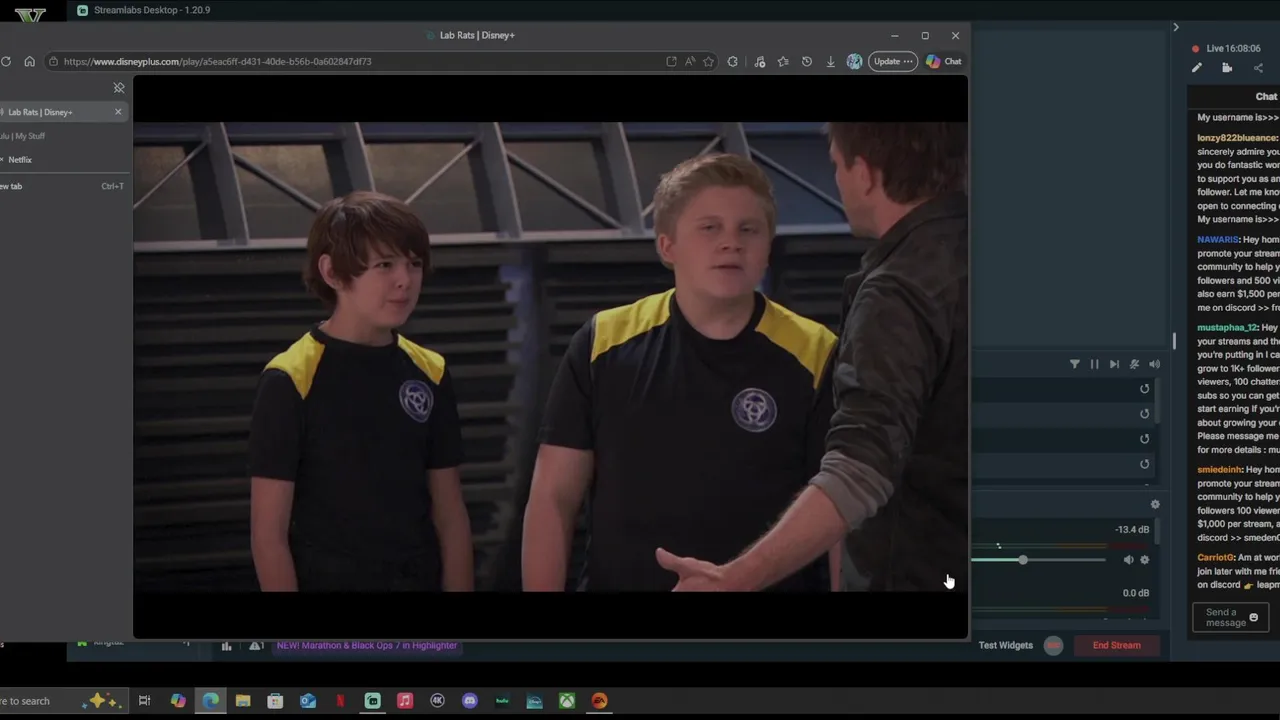
Task: Mute the -13.4 dB audio source
Action: 1129,560
